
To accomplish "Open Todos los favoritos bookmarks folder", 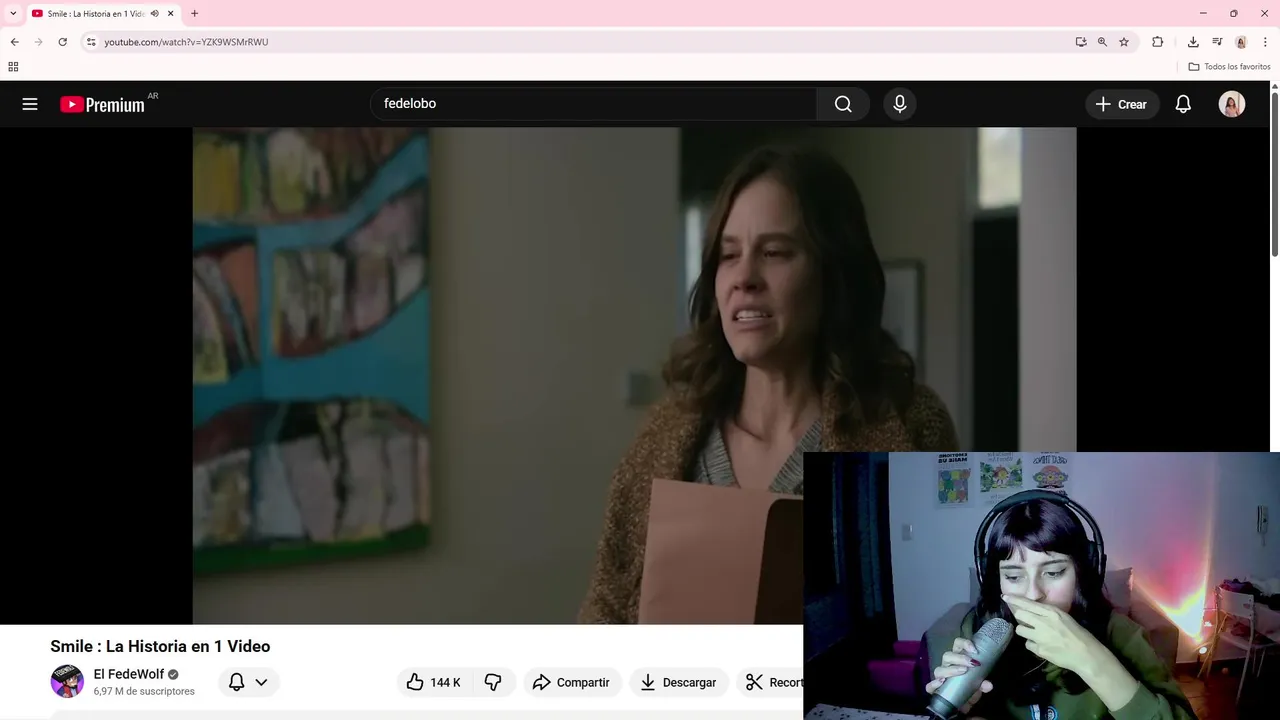I will (1229, 67).
